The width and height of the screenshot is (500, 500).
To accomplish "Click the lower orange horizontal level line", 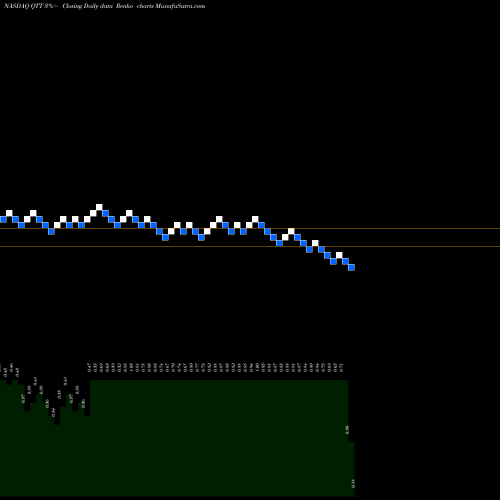I will point(250,247).
